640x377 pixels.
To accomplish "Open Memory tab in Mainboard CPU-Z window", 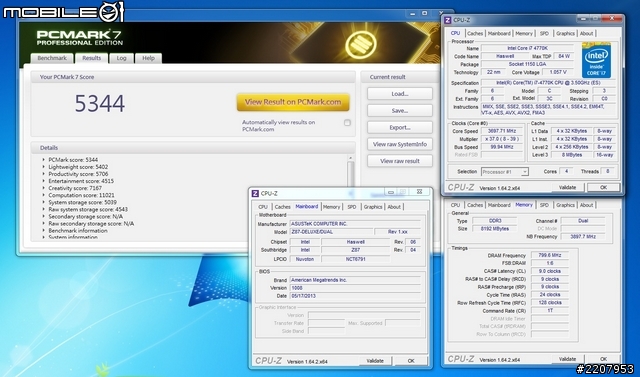I will (331, 207).
